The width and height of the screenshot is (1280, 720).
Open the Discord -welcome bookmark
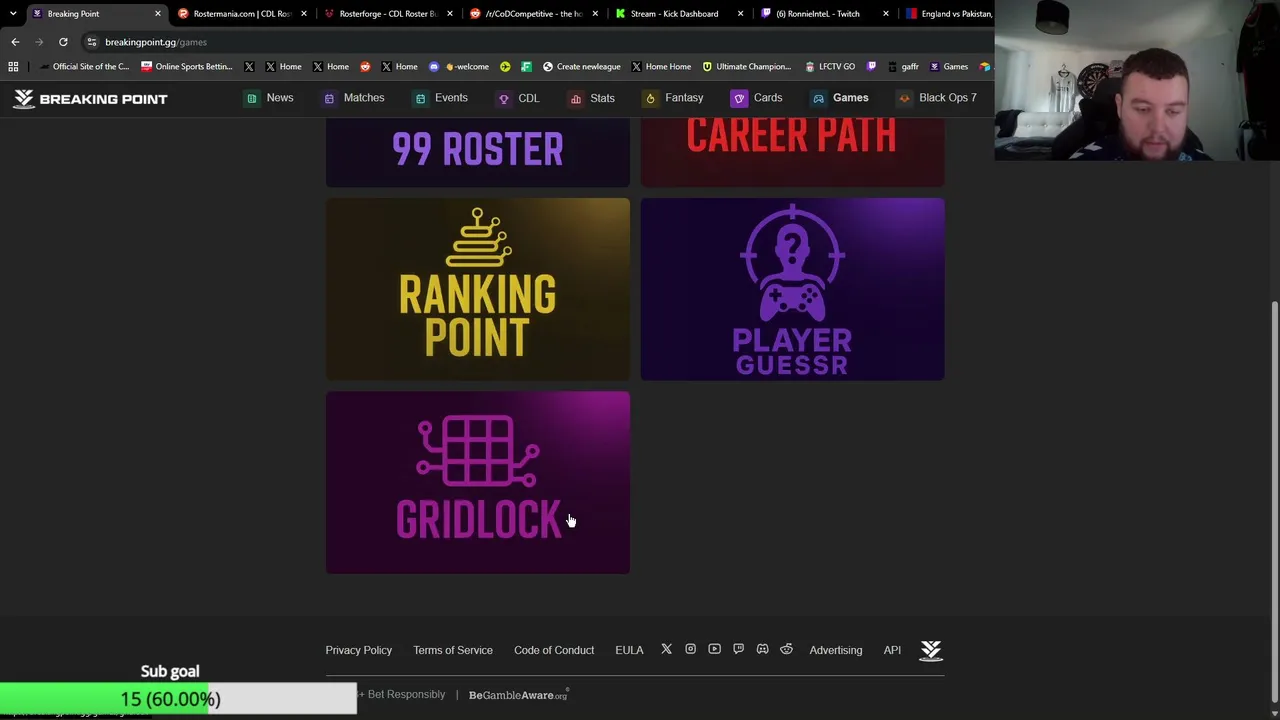click(459, 67)
